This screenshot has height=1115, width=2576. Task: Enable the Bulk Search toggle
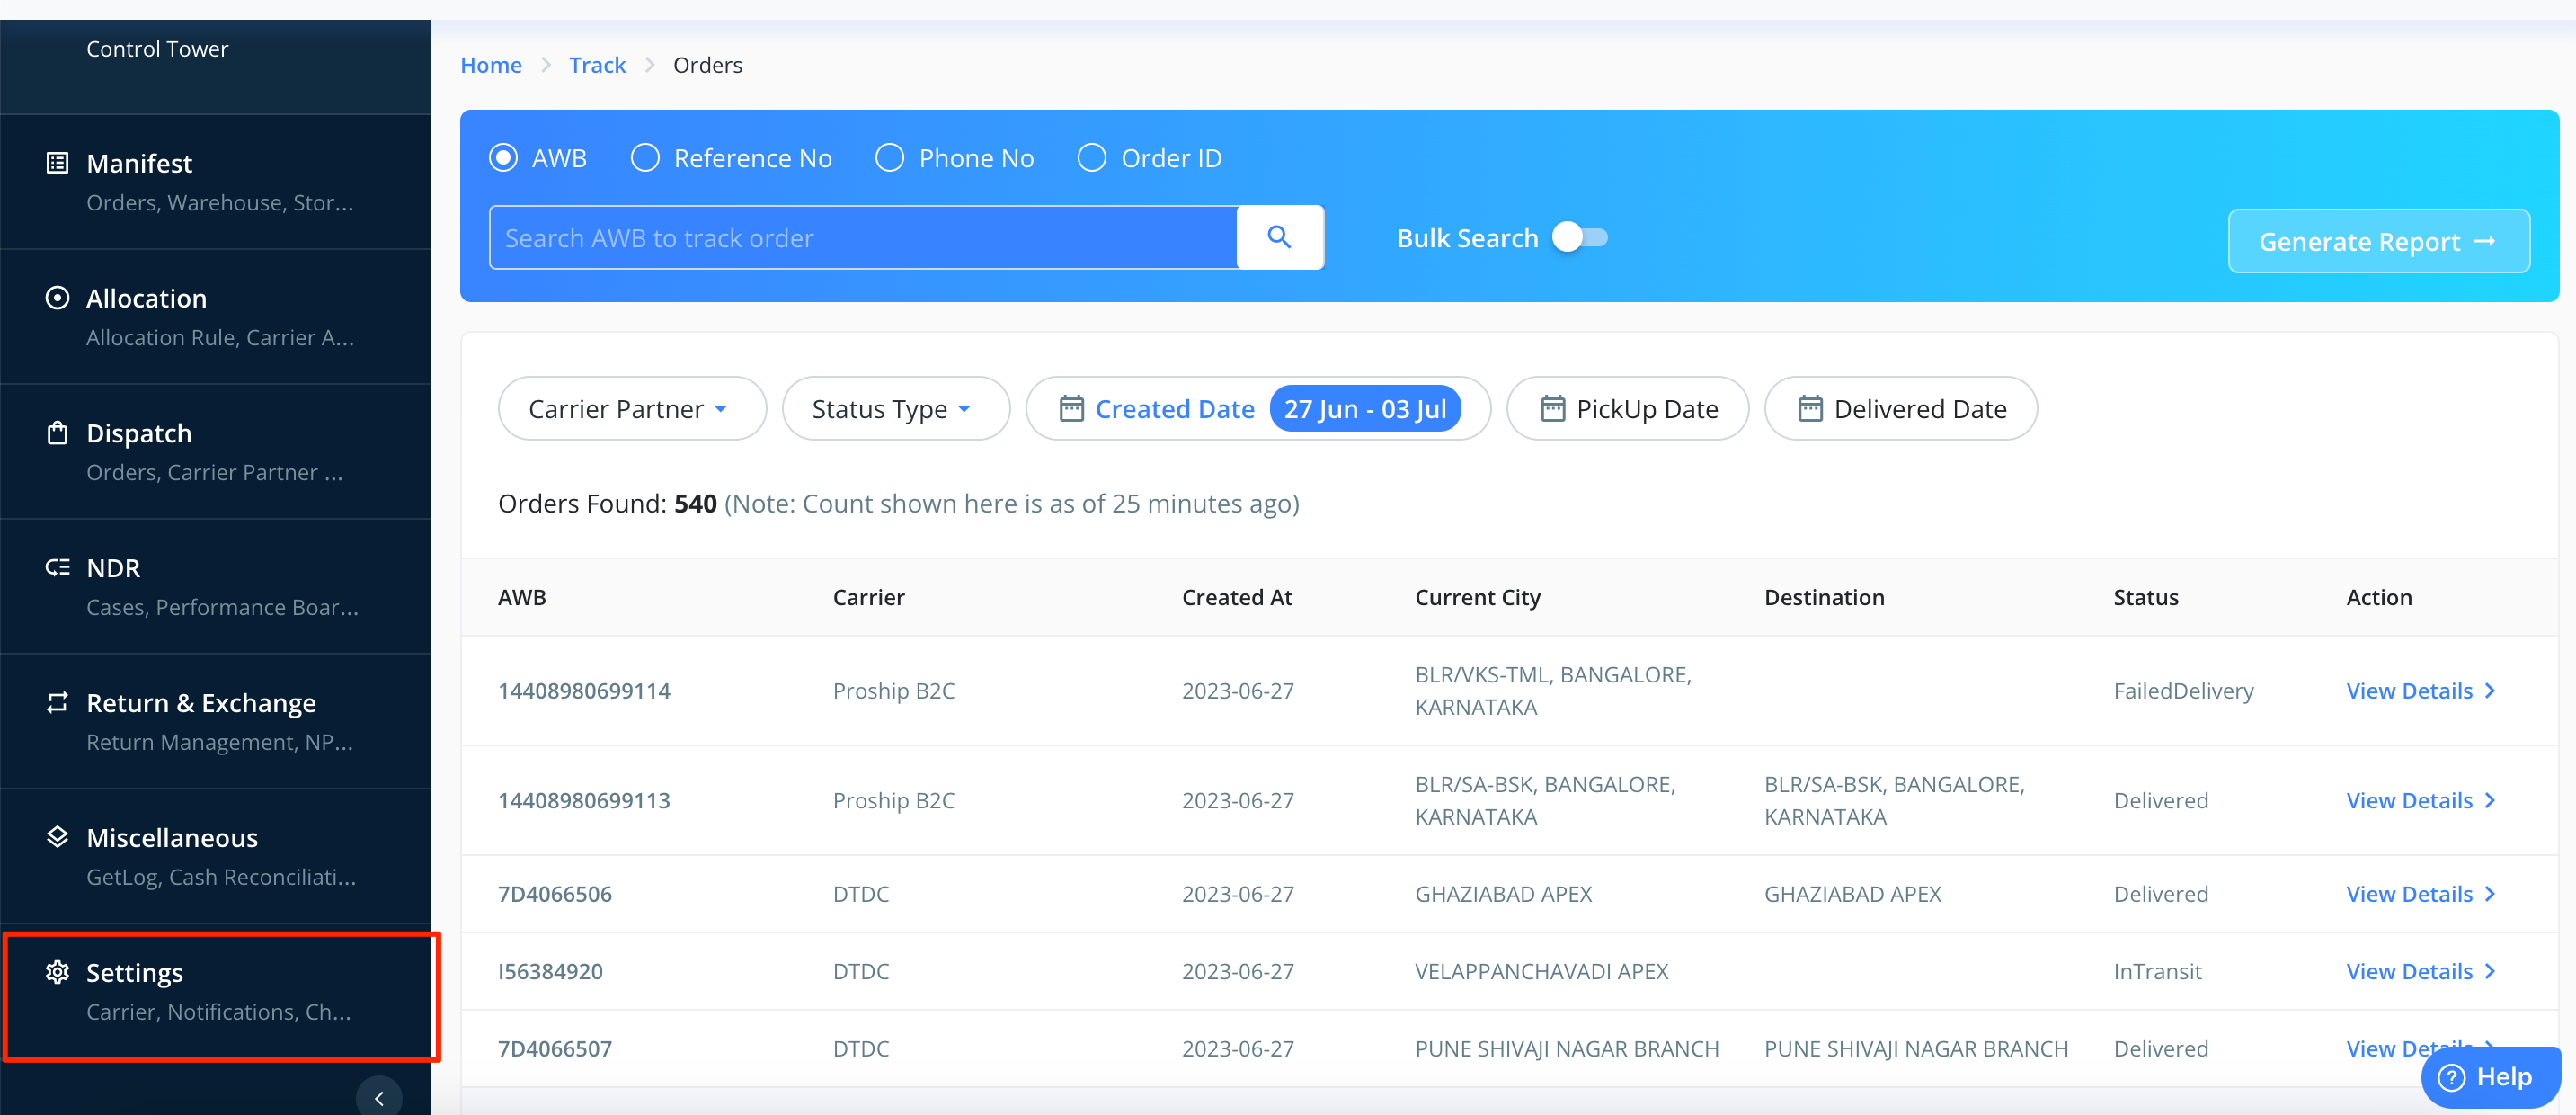[x=1579, y=238]
